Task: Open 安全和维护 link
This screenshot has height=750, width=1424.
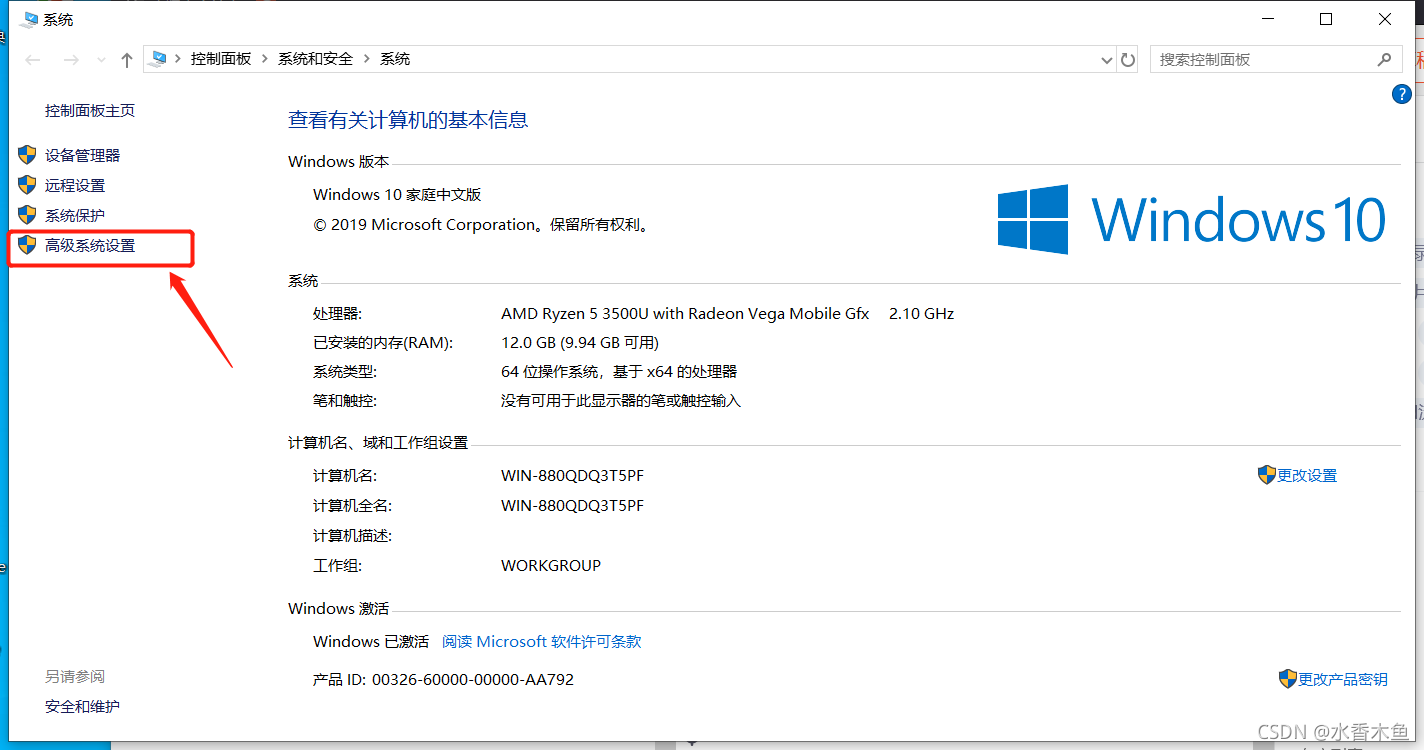Action: tap(82, 707)
